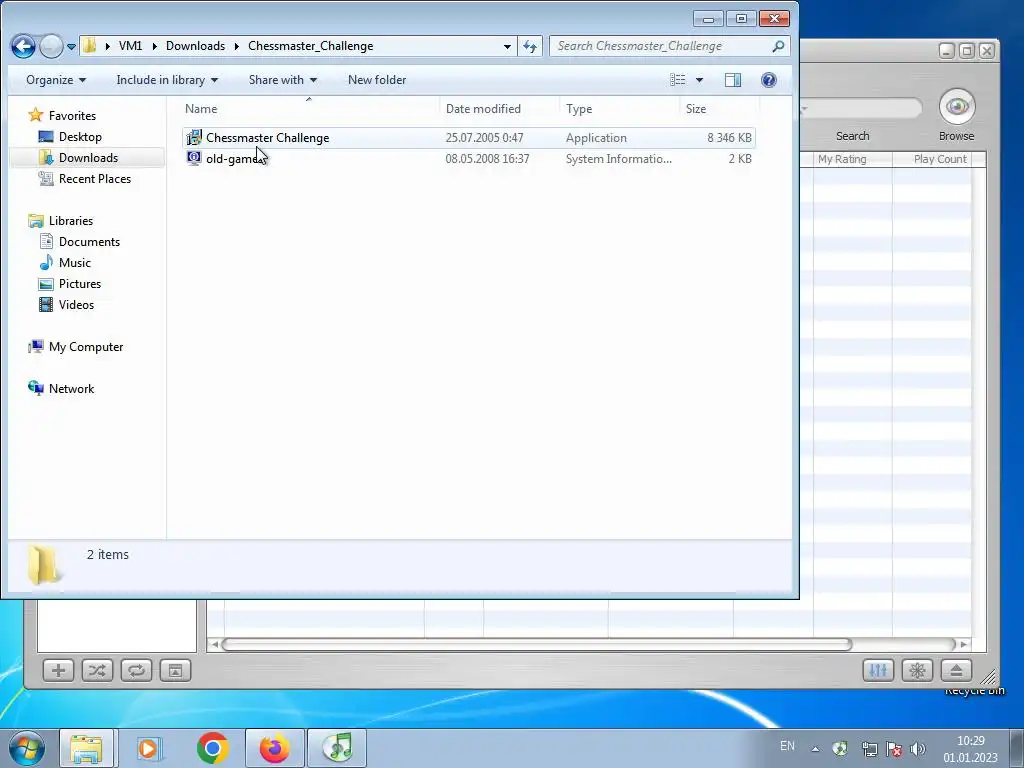The height and width of the screenshot is (768, 1024).
Task: Select Favorites in the navigation pane
Action: (x=72, y=116)
